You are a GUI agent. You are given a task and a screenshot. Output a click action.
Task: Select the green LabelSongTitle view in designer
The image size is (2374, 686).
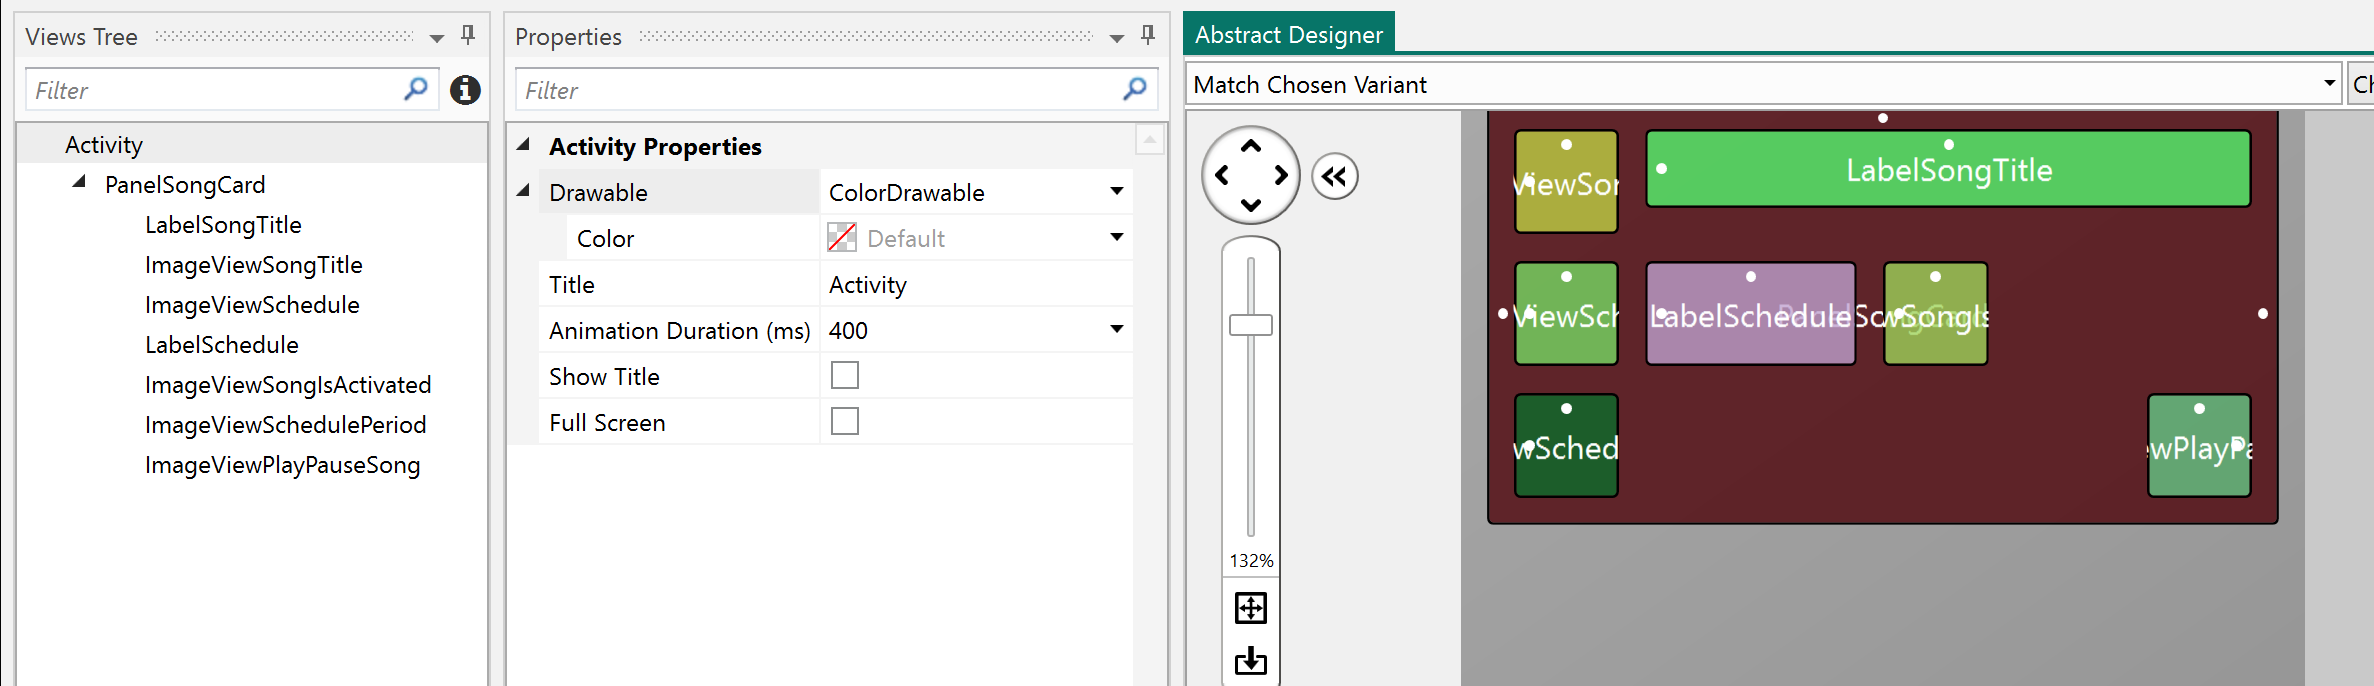click(x=1948, y=169)
